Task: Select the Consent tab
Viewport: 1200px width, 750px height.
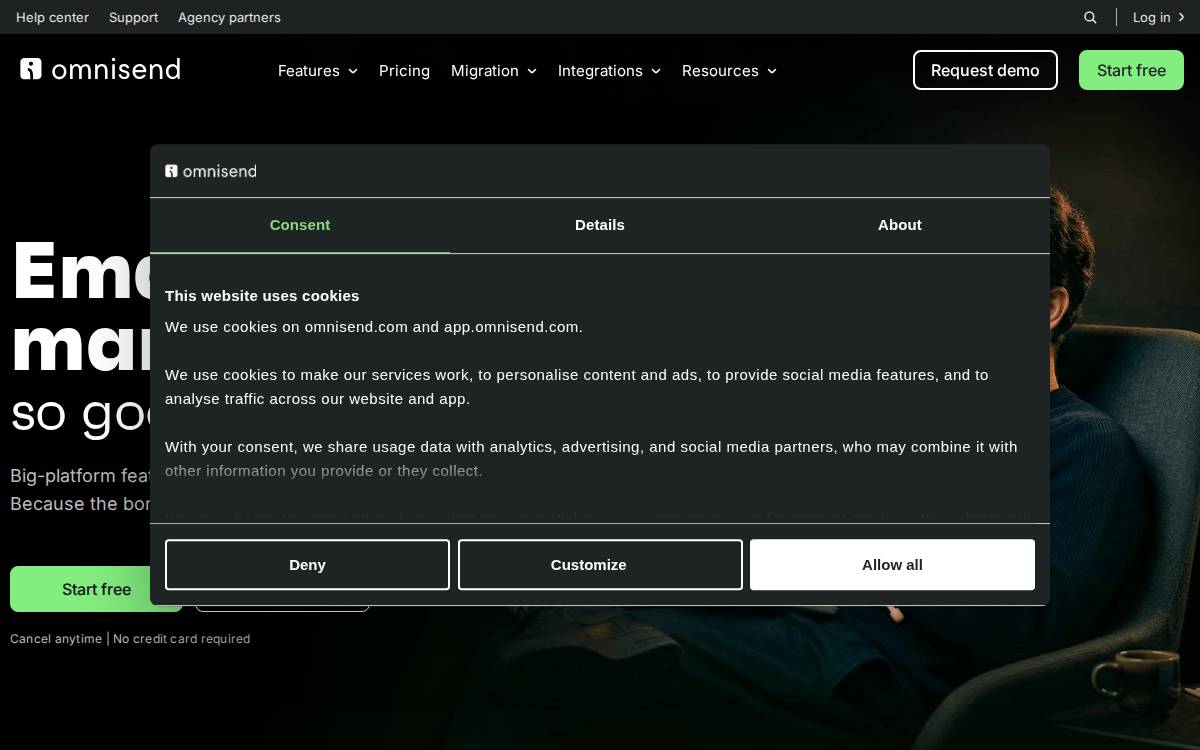Action: click(300, 225)
